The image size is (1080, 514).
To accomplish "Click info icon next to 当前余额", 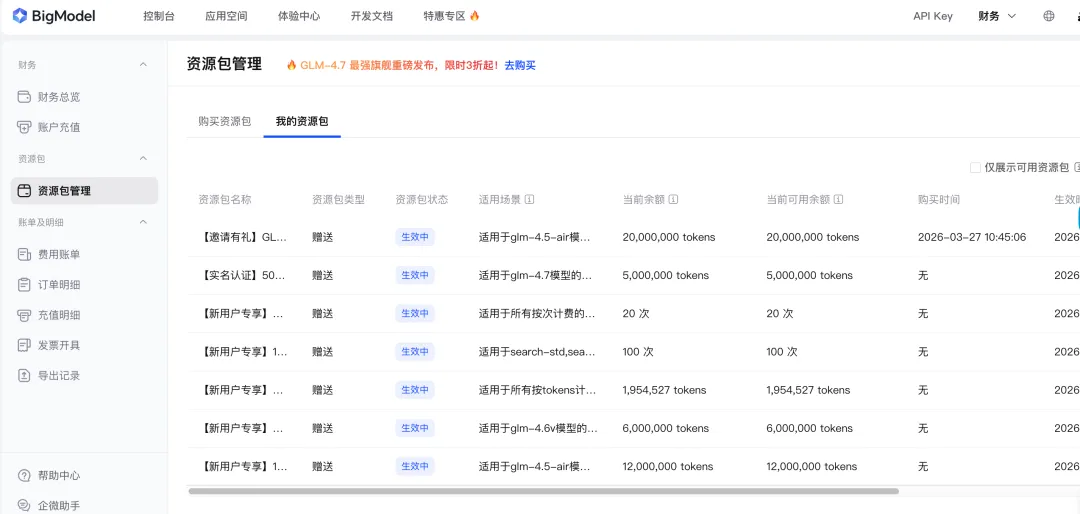I will (x=674, y=199).
